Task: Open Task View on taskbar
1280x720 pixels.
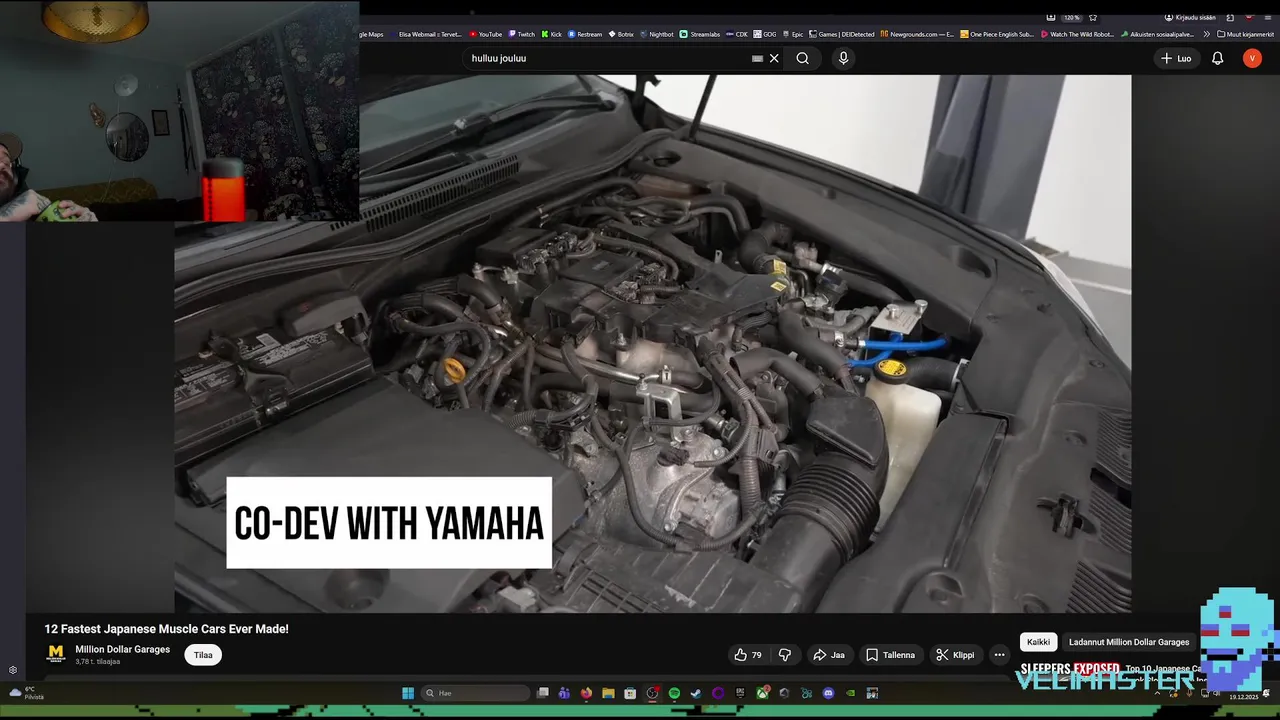Action: tap(543, 693)
